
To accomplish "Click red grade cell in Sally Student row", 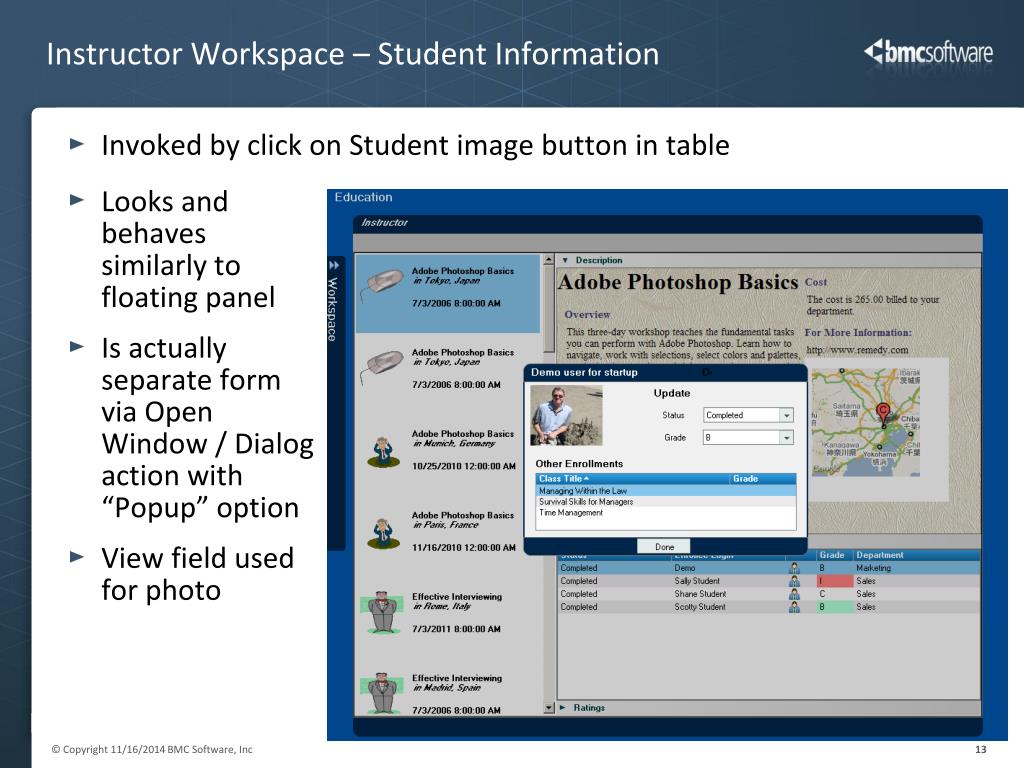I will click(835, 581).
